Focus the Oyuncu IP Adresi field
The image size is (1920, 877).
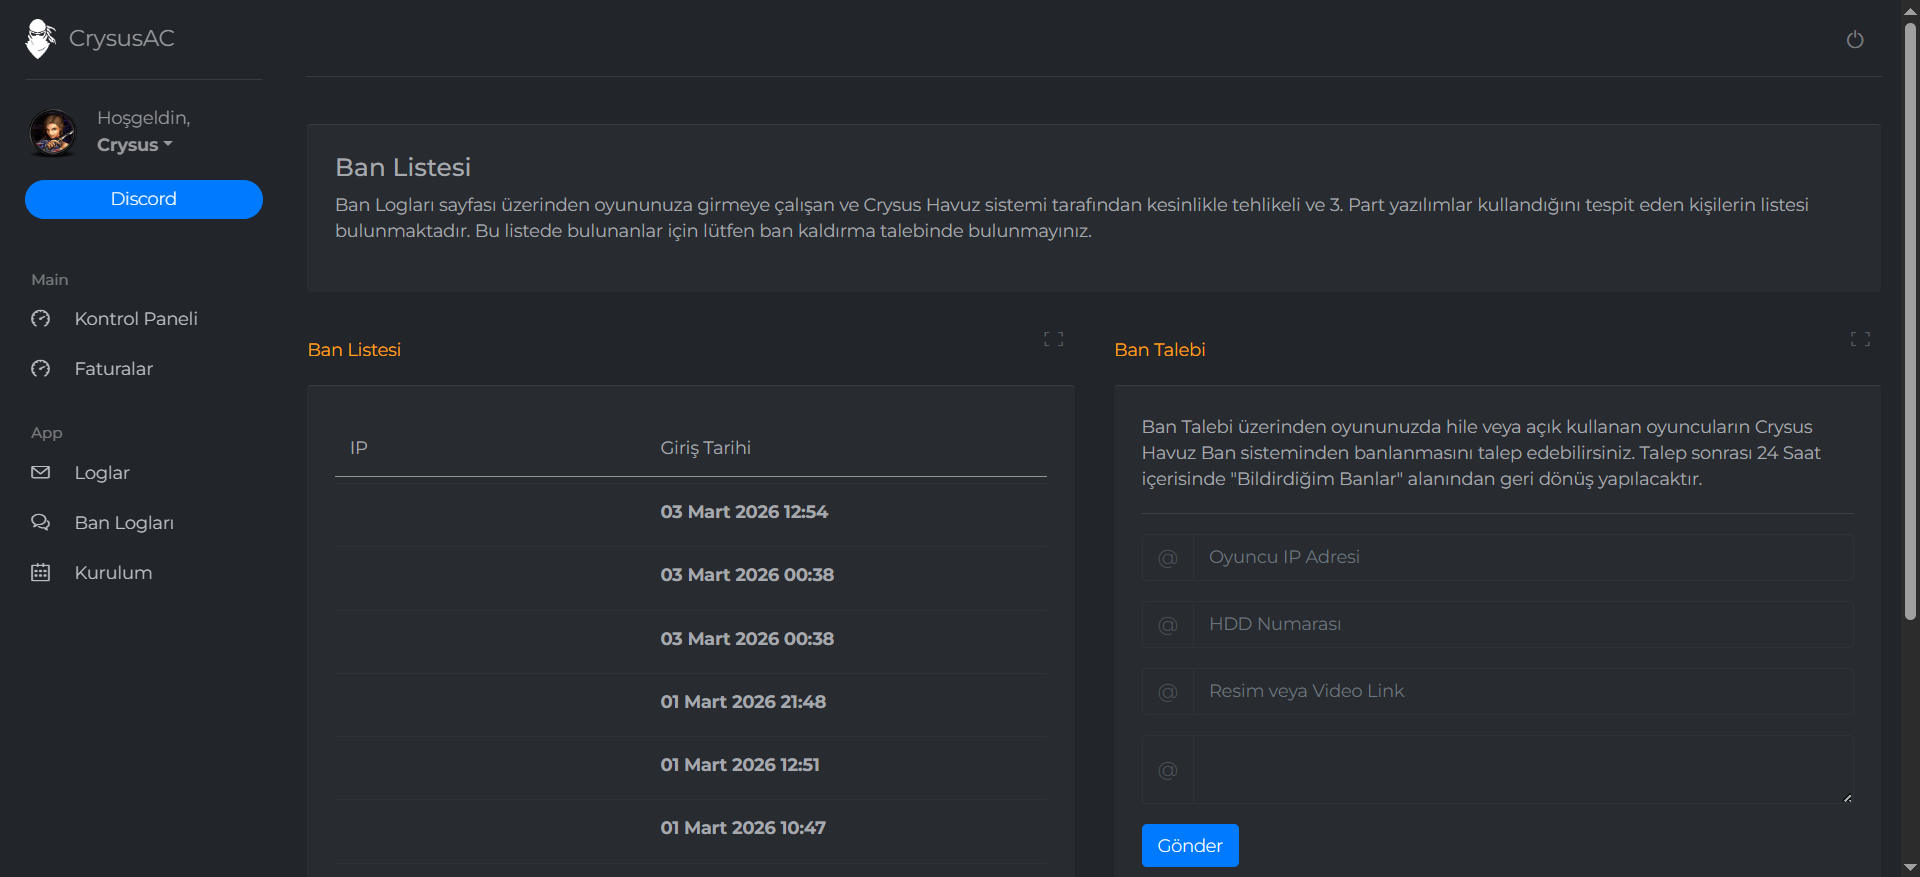(x=1522, y=557)
